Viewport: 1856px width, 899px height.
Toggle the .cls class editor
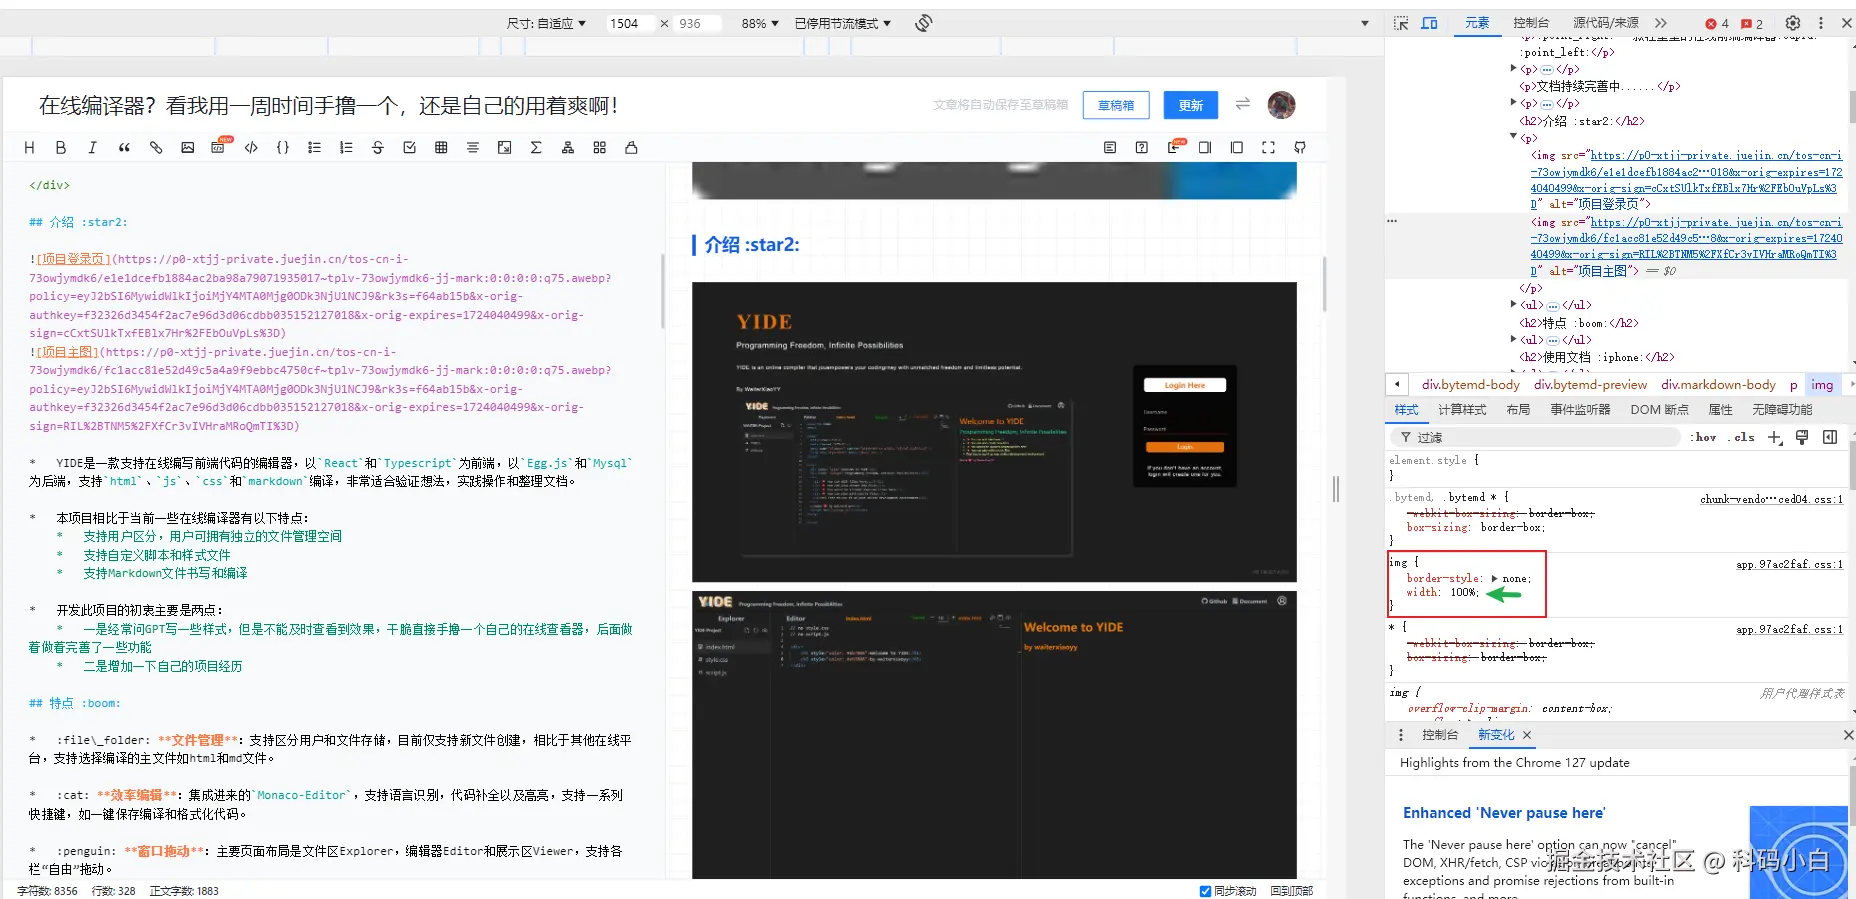click(x=1741, y=437)
